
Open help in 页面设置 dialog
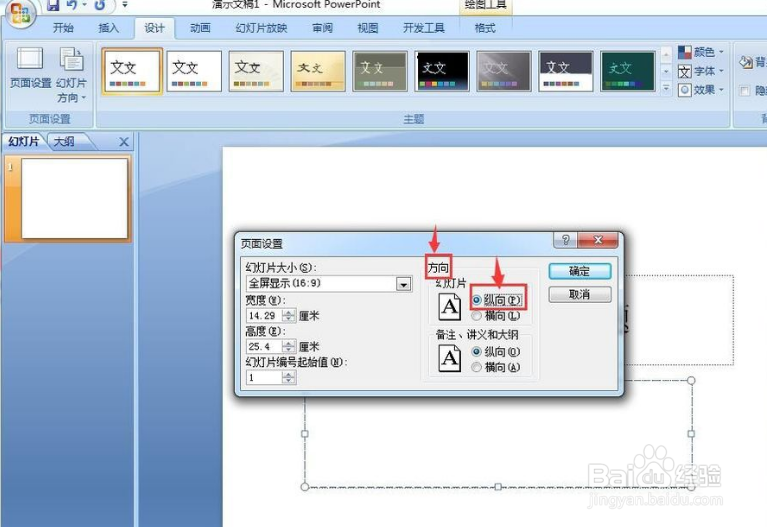click(x=565, y=240)
